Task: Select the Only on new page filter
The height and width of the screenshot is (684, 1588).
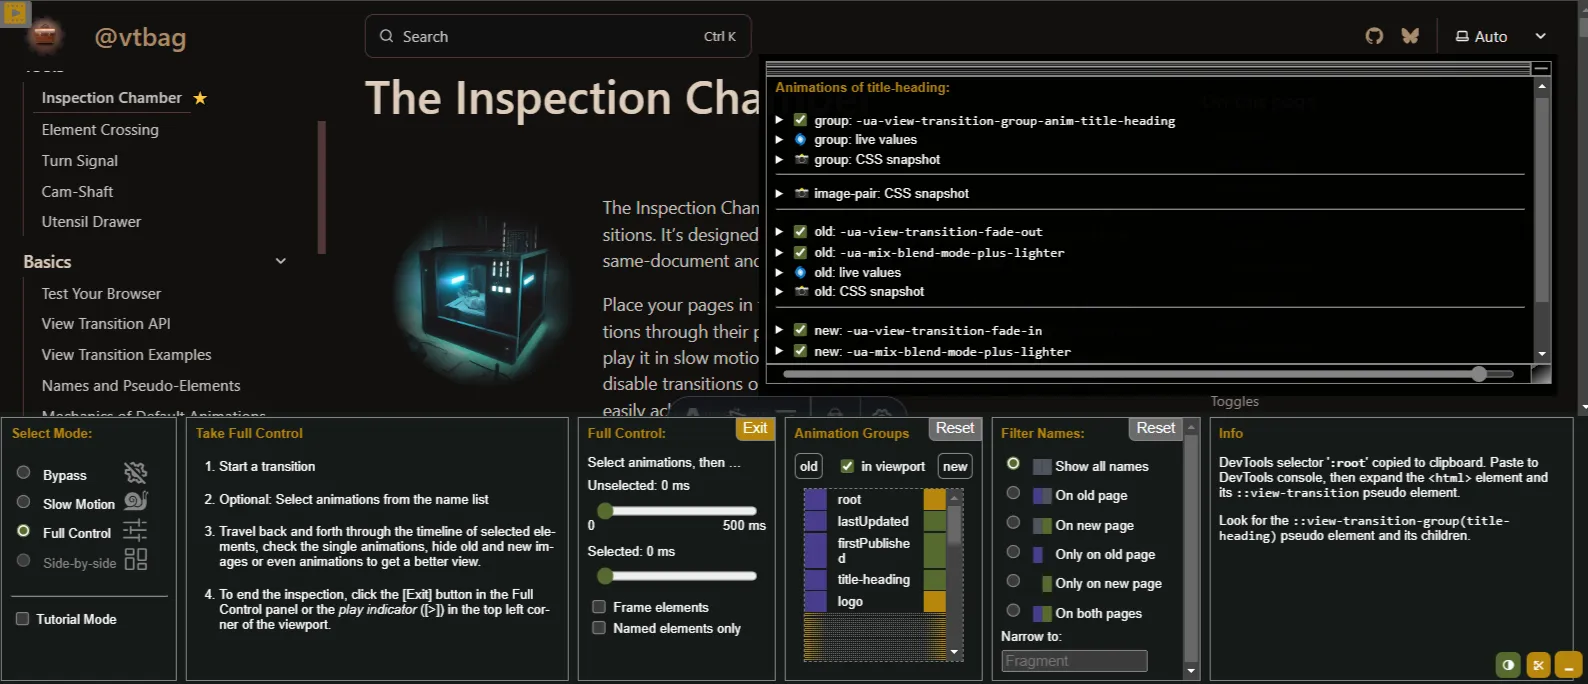Action: 1013,581
